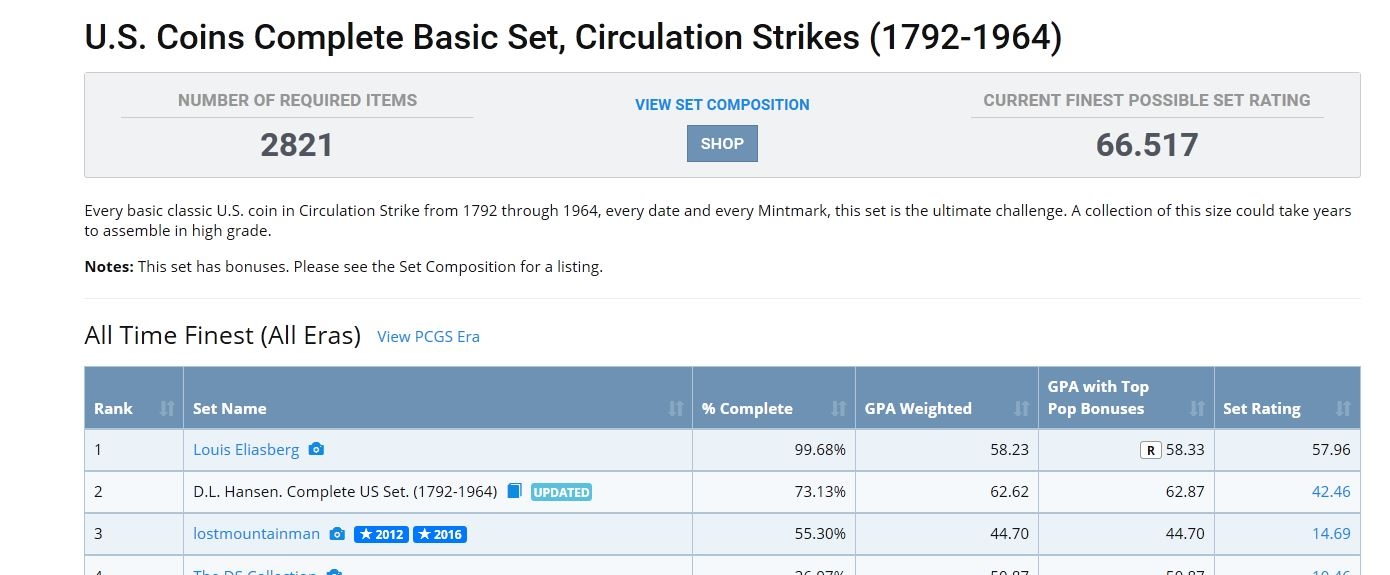Sort by % Complete column arrows
This screenshot has height=575, width=1390.
[x=839, y=408]
